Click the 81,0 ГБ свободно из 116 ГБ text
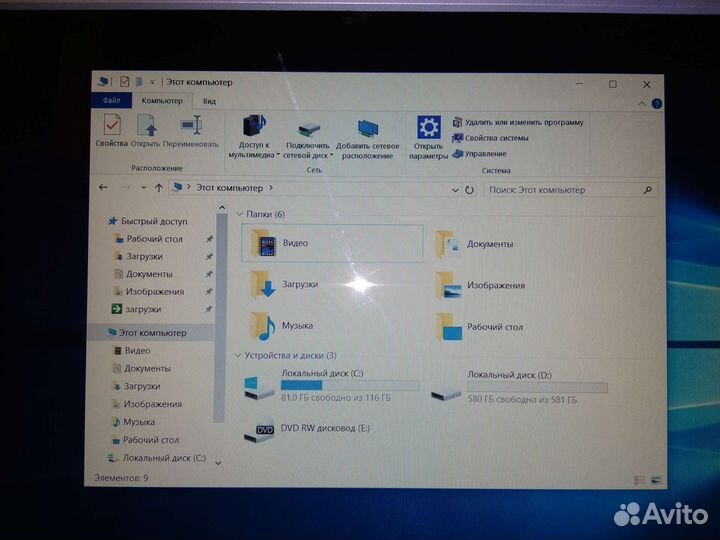 click(336, 398)
